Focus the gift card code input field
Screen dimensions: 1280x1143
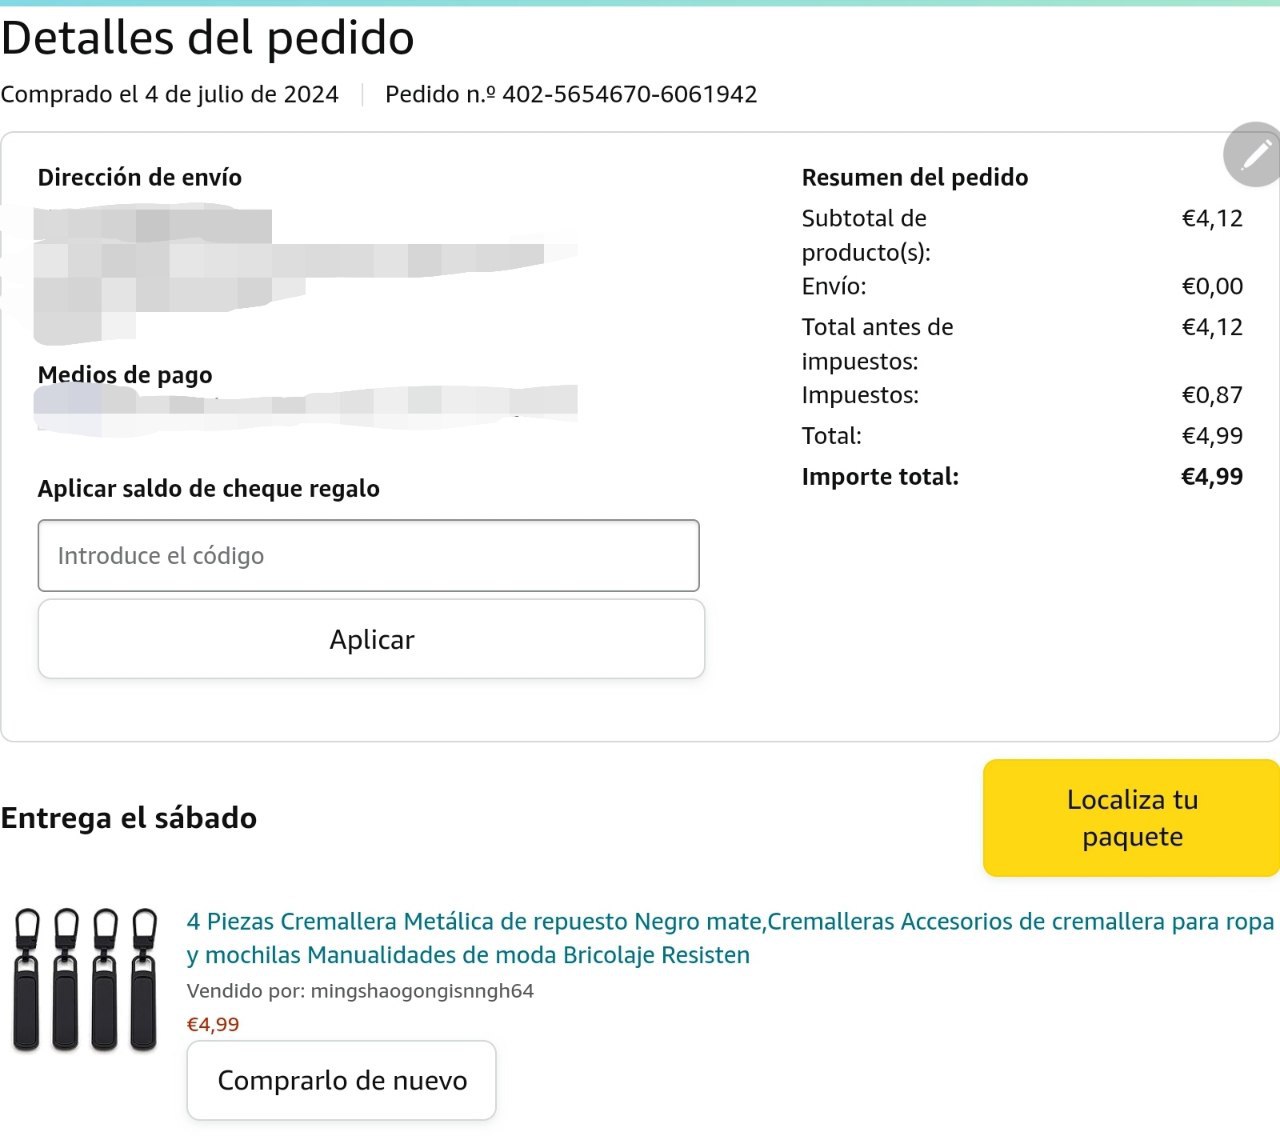pyautogui.click(x=368, y=556)
